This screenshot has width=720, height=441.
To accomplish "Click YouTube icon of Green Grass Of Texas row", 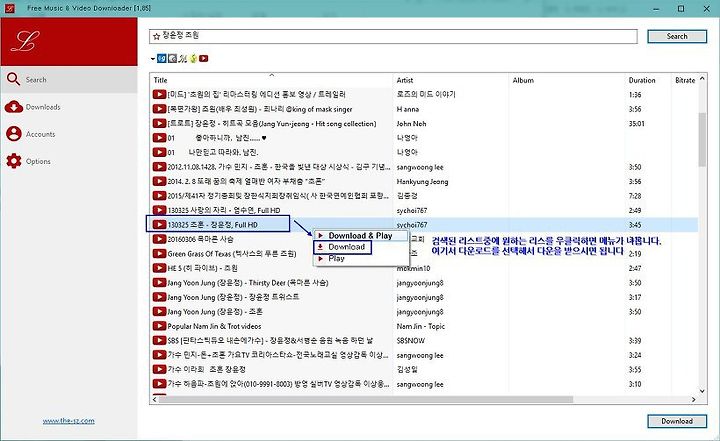I will (x=159, y=254).
